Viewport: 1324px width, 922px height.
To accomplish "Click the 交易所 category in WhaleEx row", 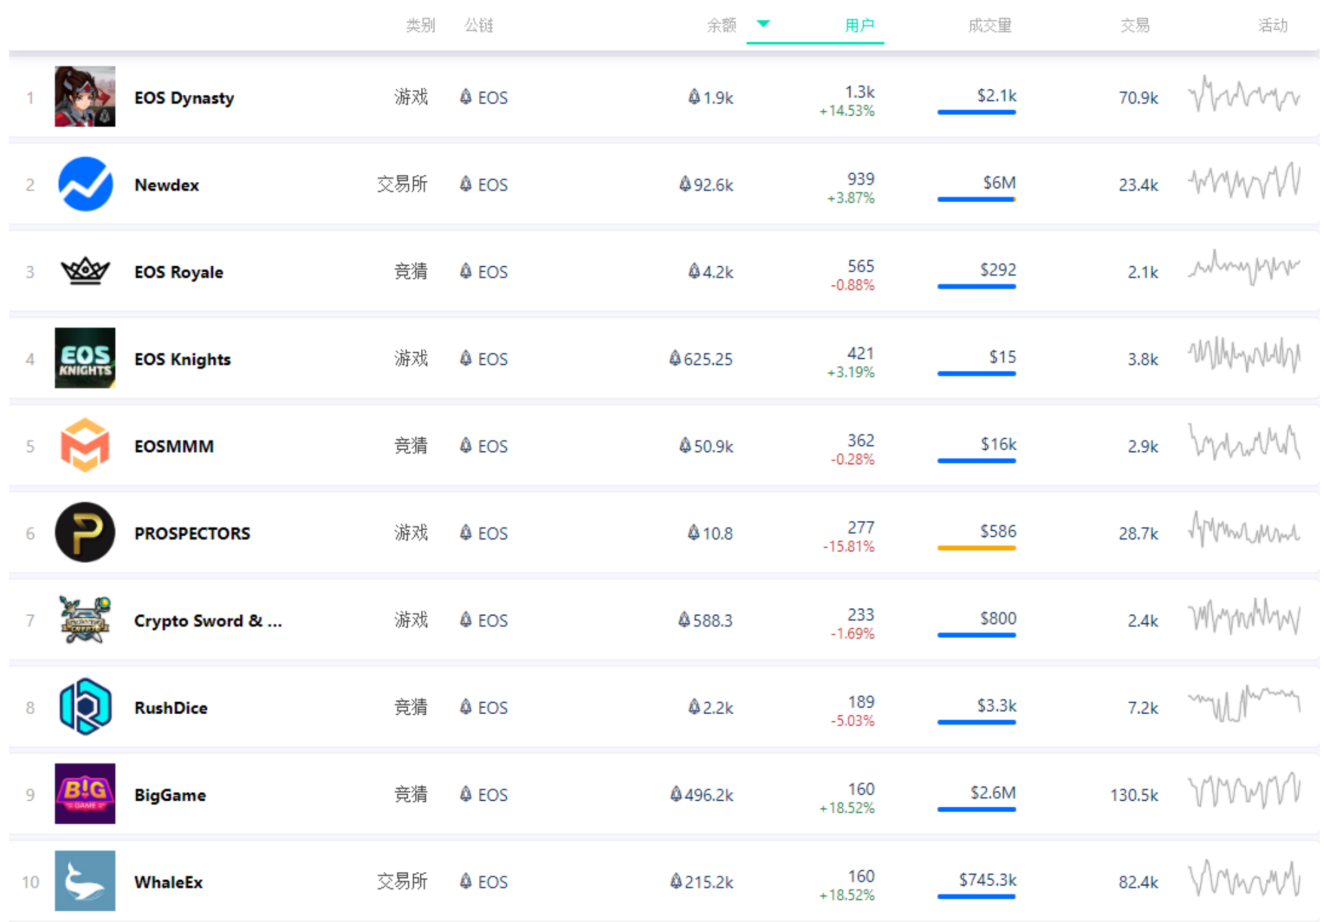I will tap(402, 880).
